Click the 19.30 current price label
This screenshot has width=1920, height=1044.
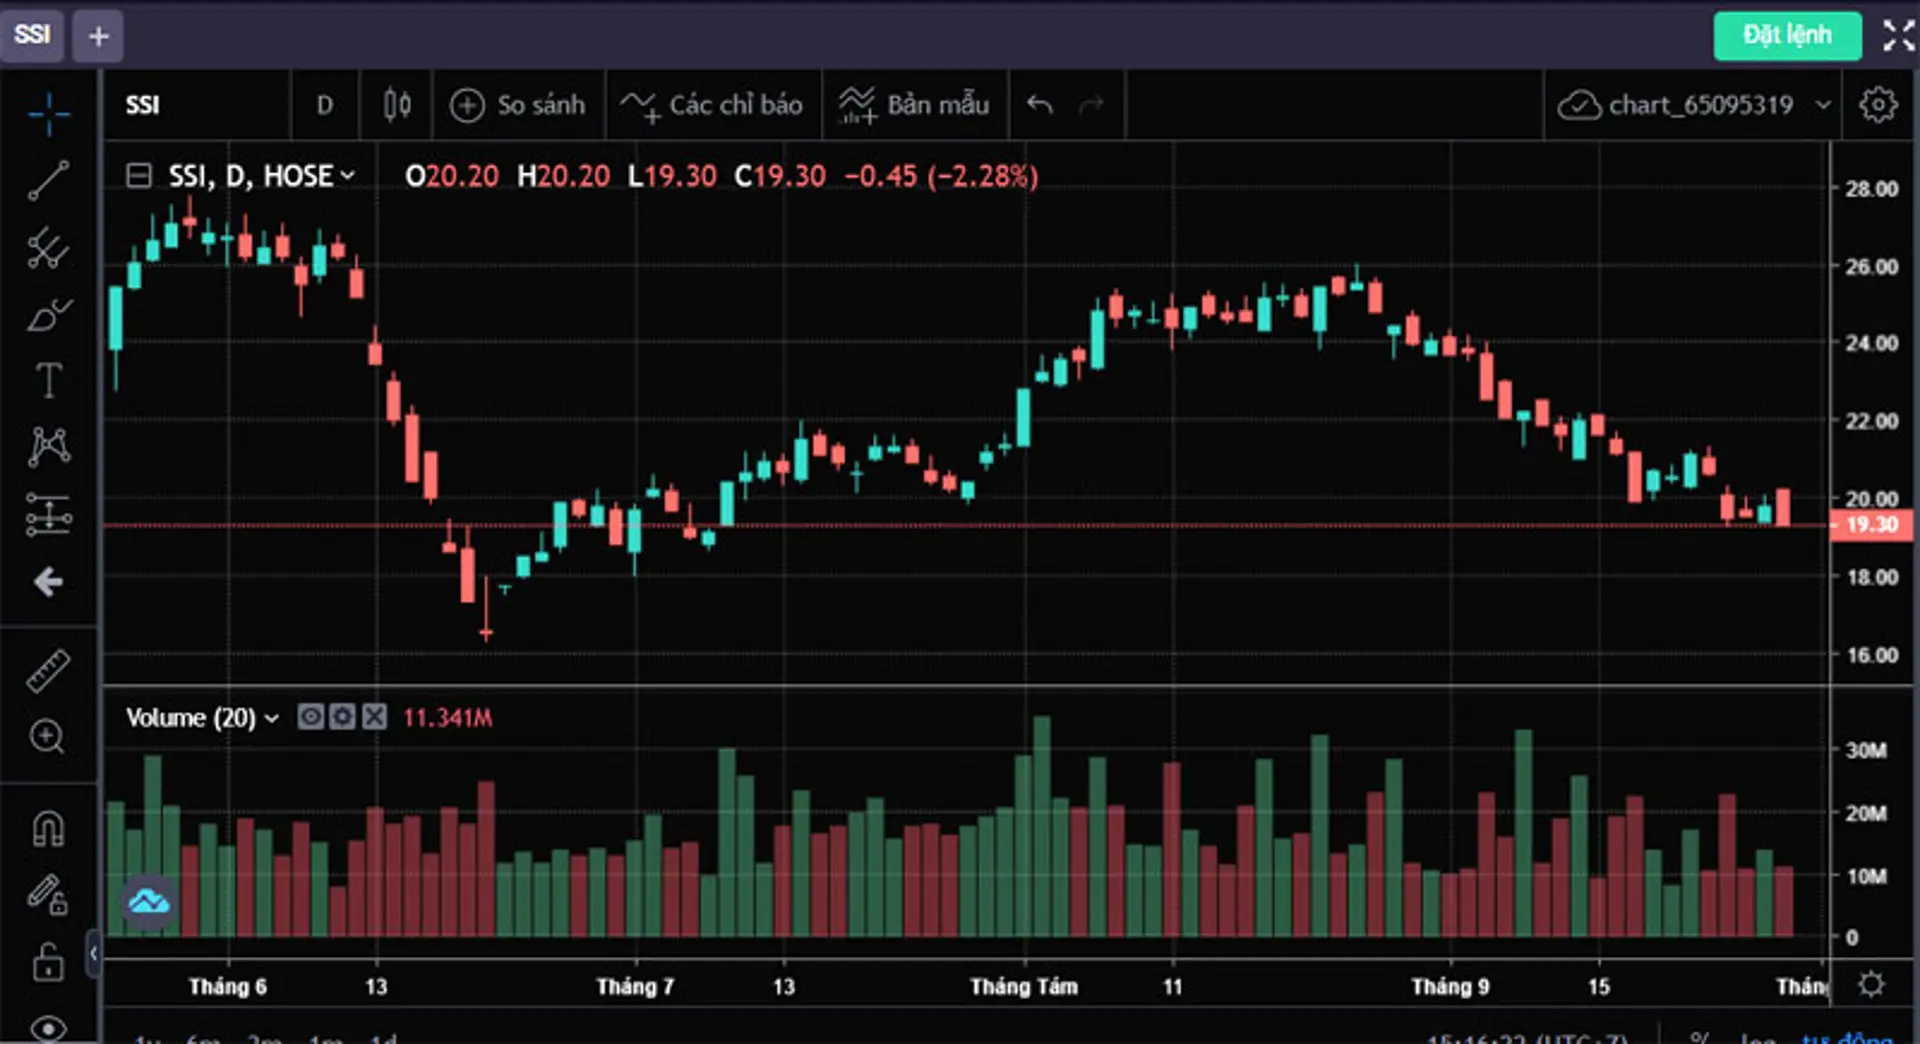click(1870, 525)
